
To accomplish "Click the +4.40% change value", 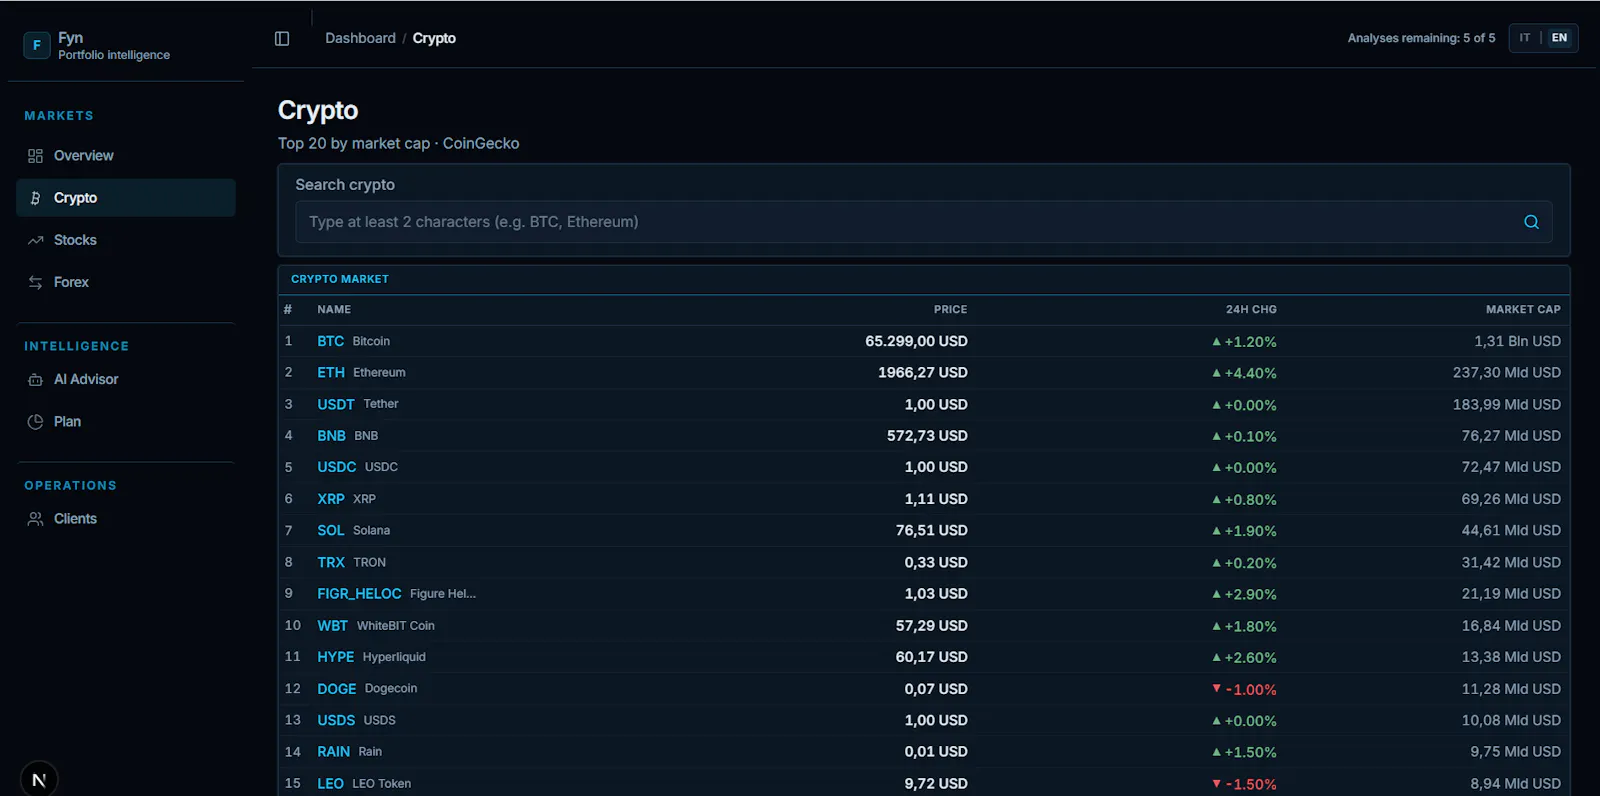I will [x=1244, y=373].
